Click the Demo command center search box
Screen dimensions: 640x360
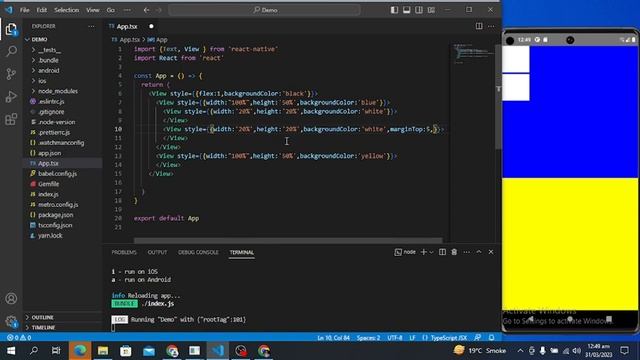click(x=264, y=10)
